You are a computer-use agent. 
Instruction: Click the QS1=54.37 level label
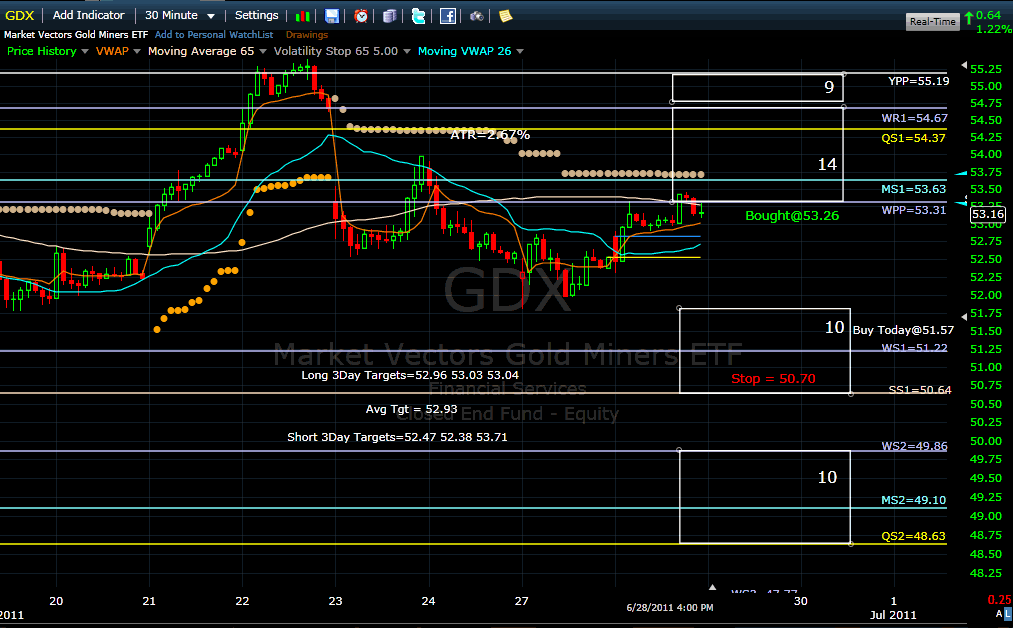(x=914, y=138)
